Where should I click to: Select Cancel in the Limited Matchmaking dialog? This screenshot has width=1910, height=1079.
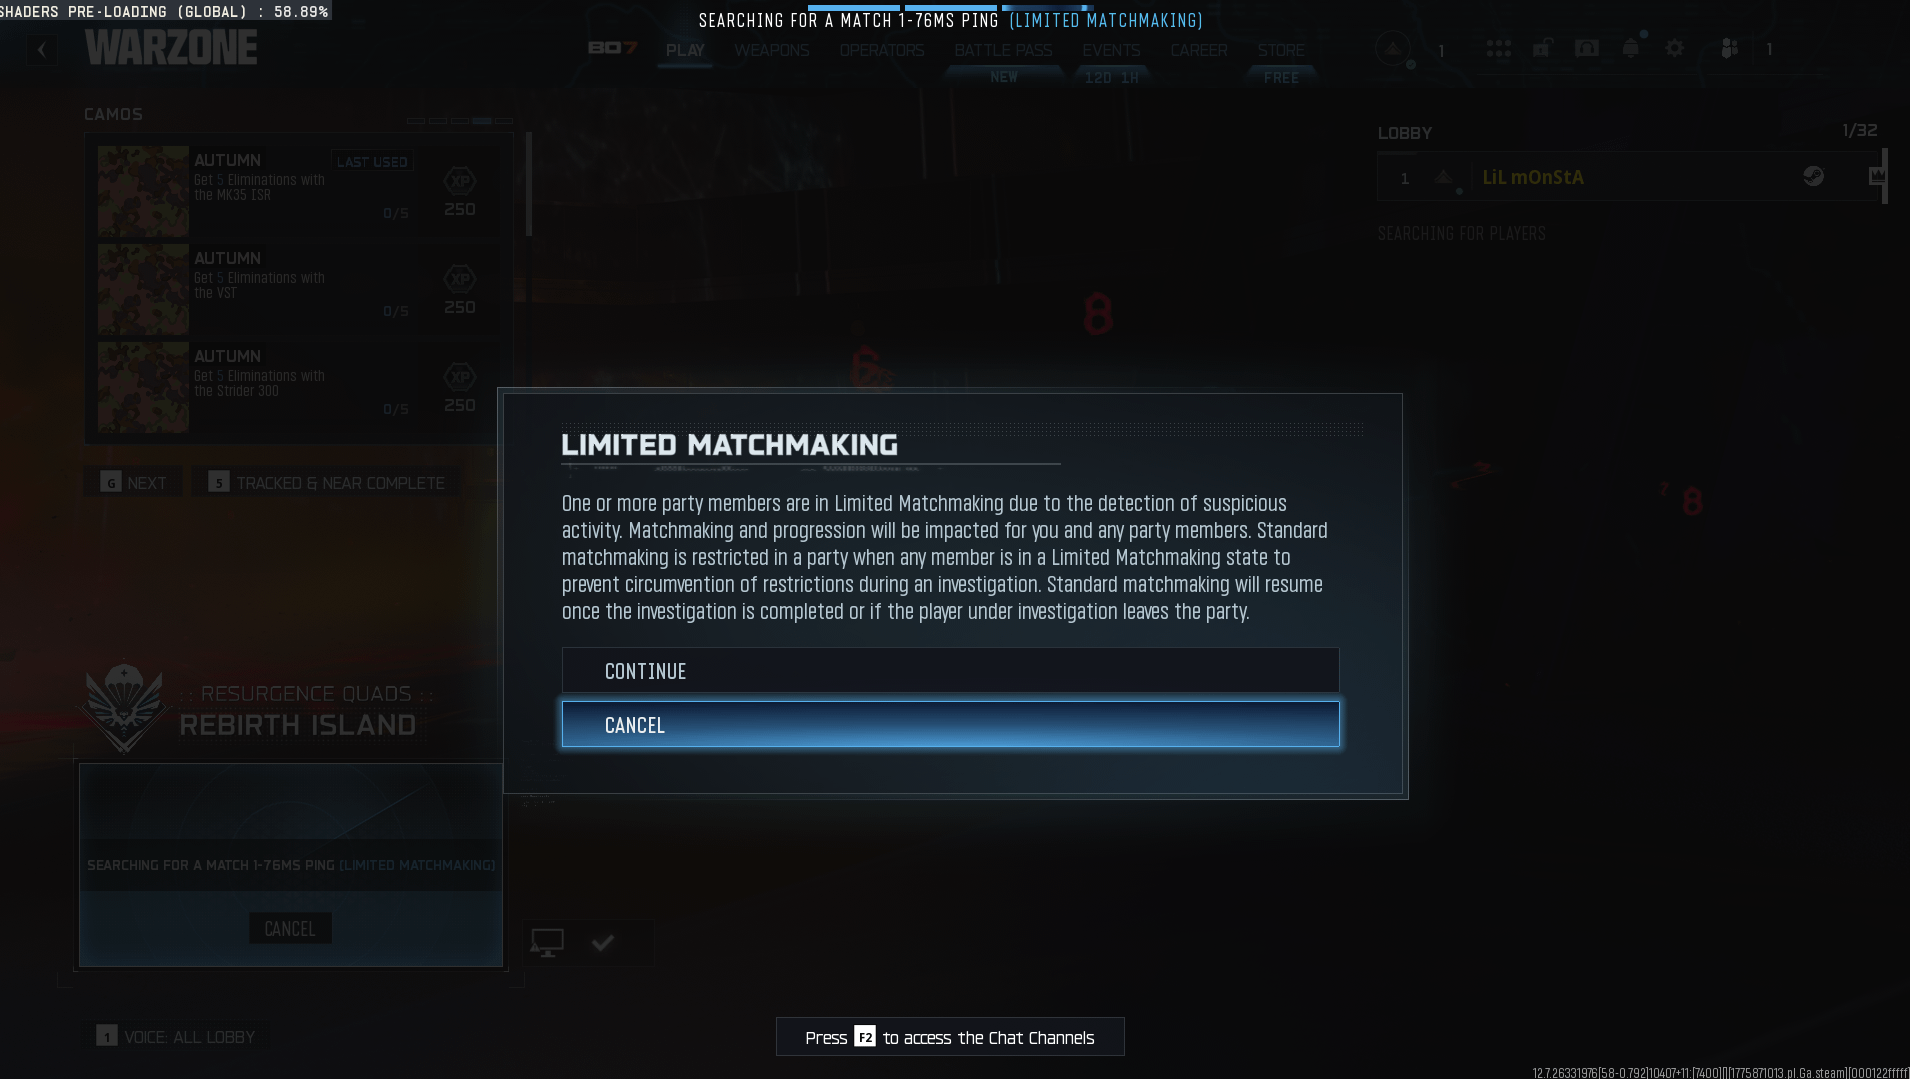[x=950, y=724]
